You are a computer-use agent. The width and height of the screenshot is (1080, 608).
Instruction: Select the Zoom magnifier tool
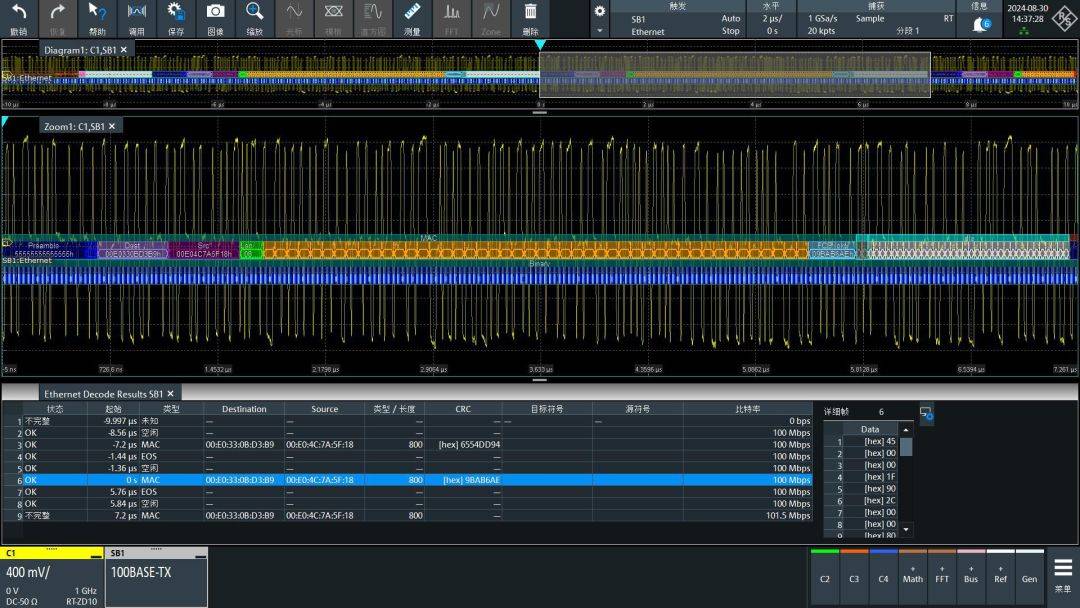point(255,14)
